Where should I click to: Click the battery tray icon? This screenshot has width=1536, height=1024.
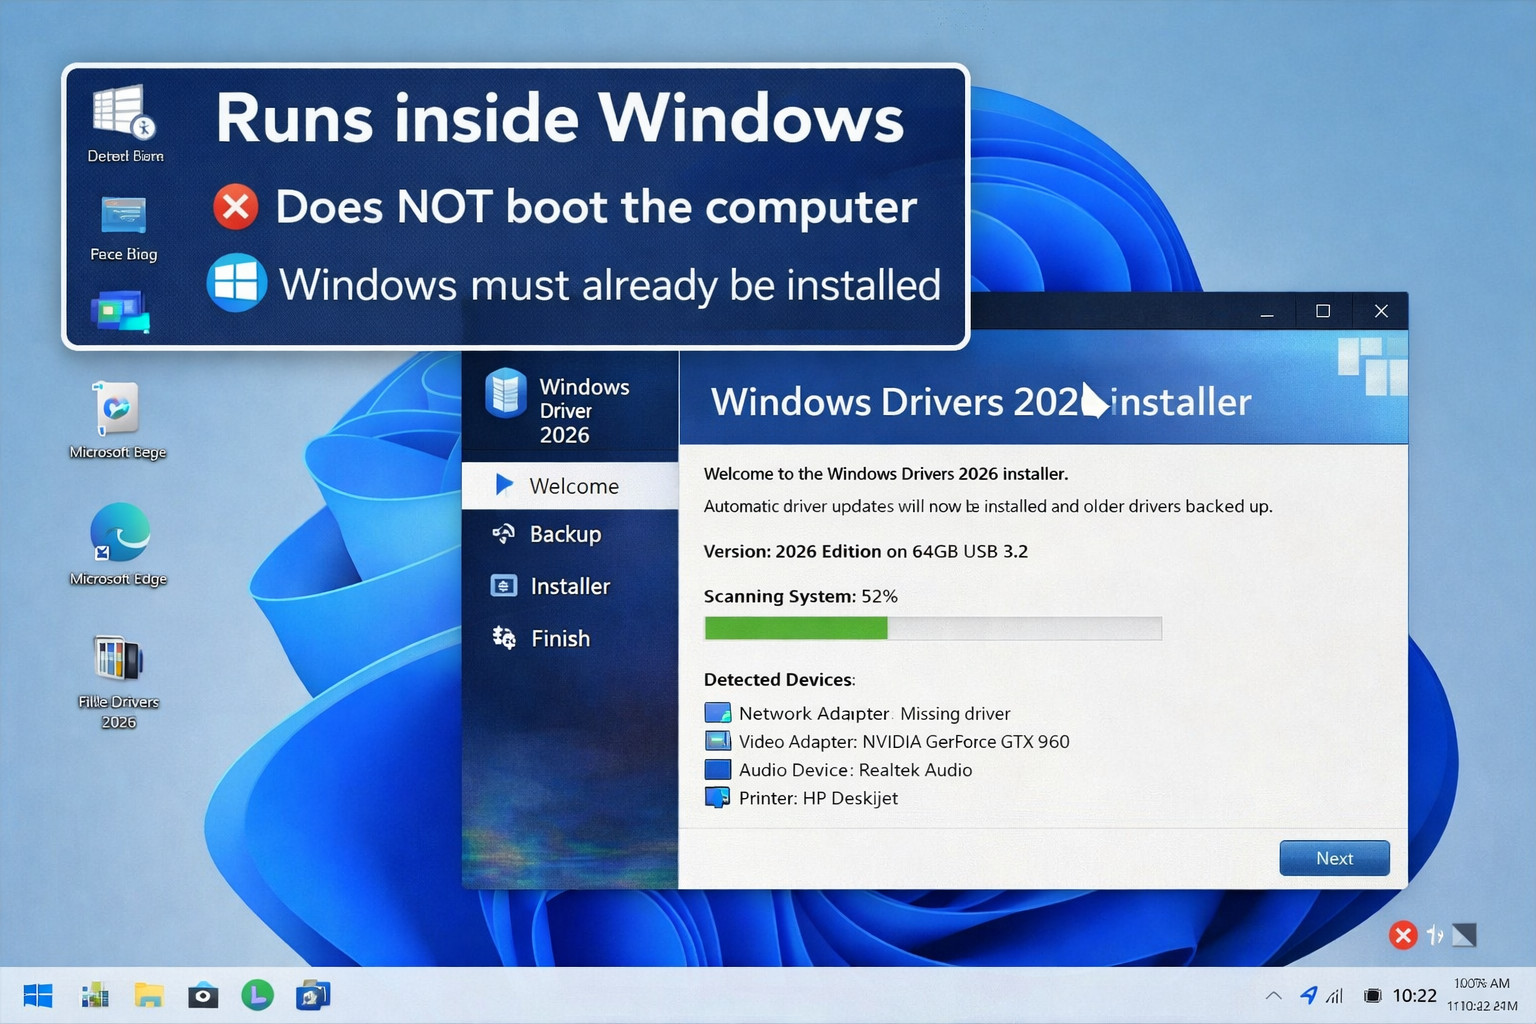1373,996
